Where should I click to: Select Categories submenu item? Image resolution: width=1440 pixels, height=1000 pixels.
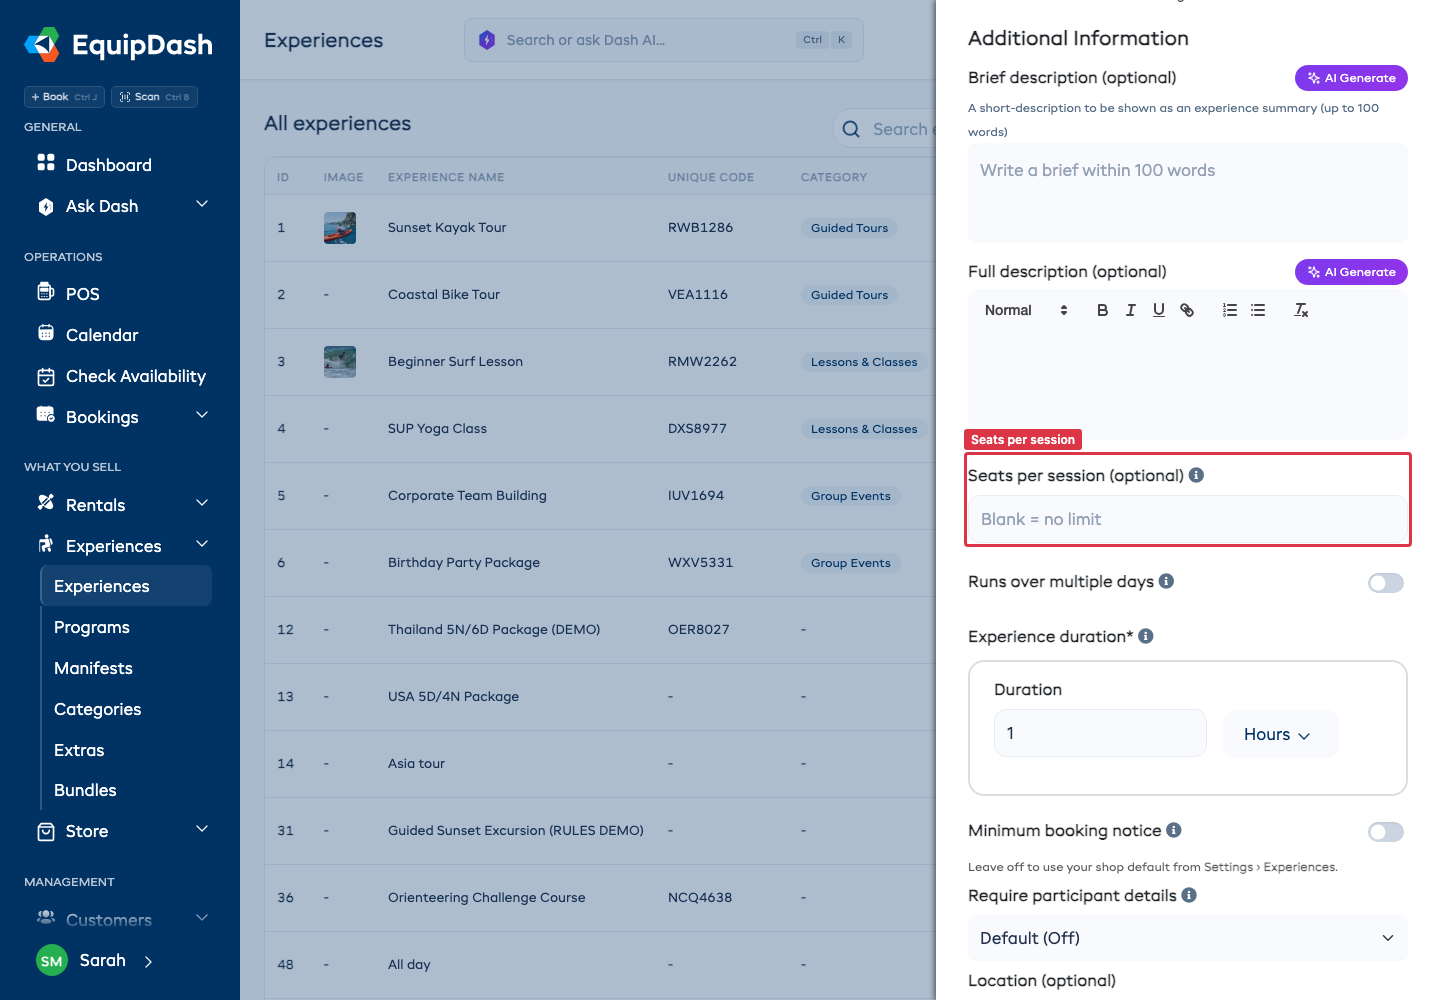[x=97, y=709]
